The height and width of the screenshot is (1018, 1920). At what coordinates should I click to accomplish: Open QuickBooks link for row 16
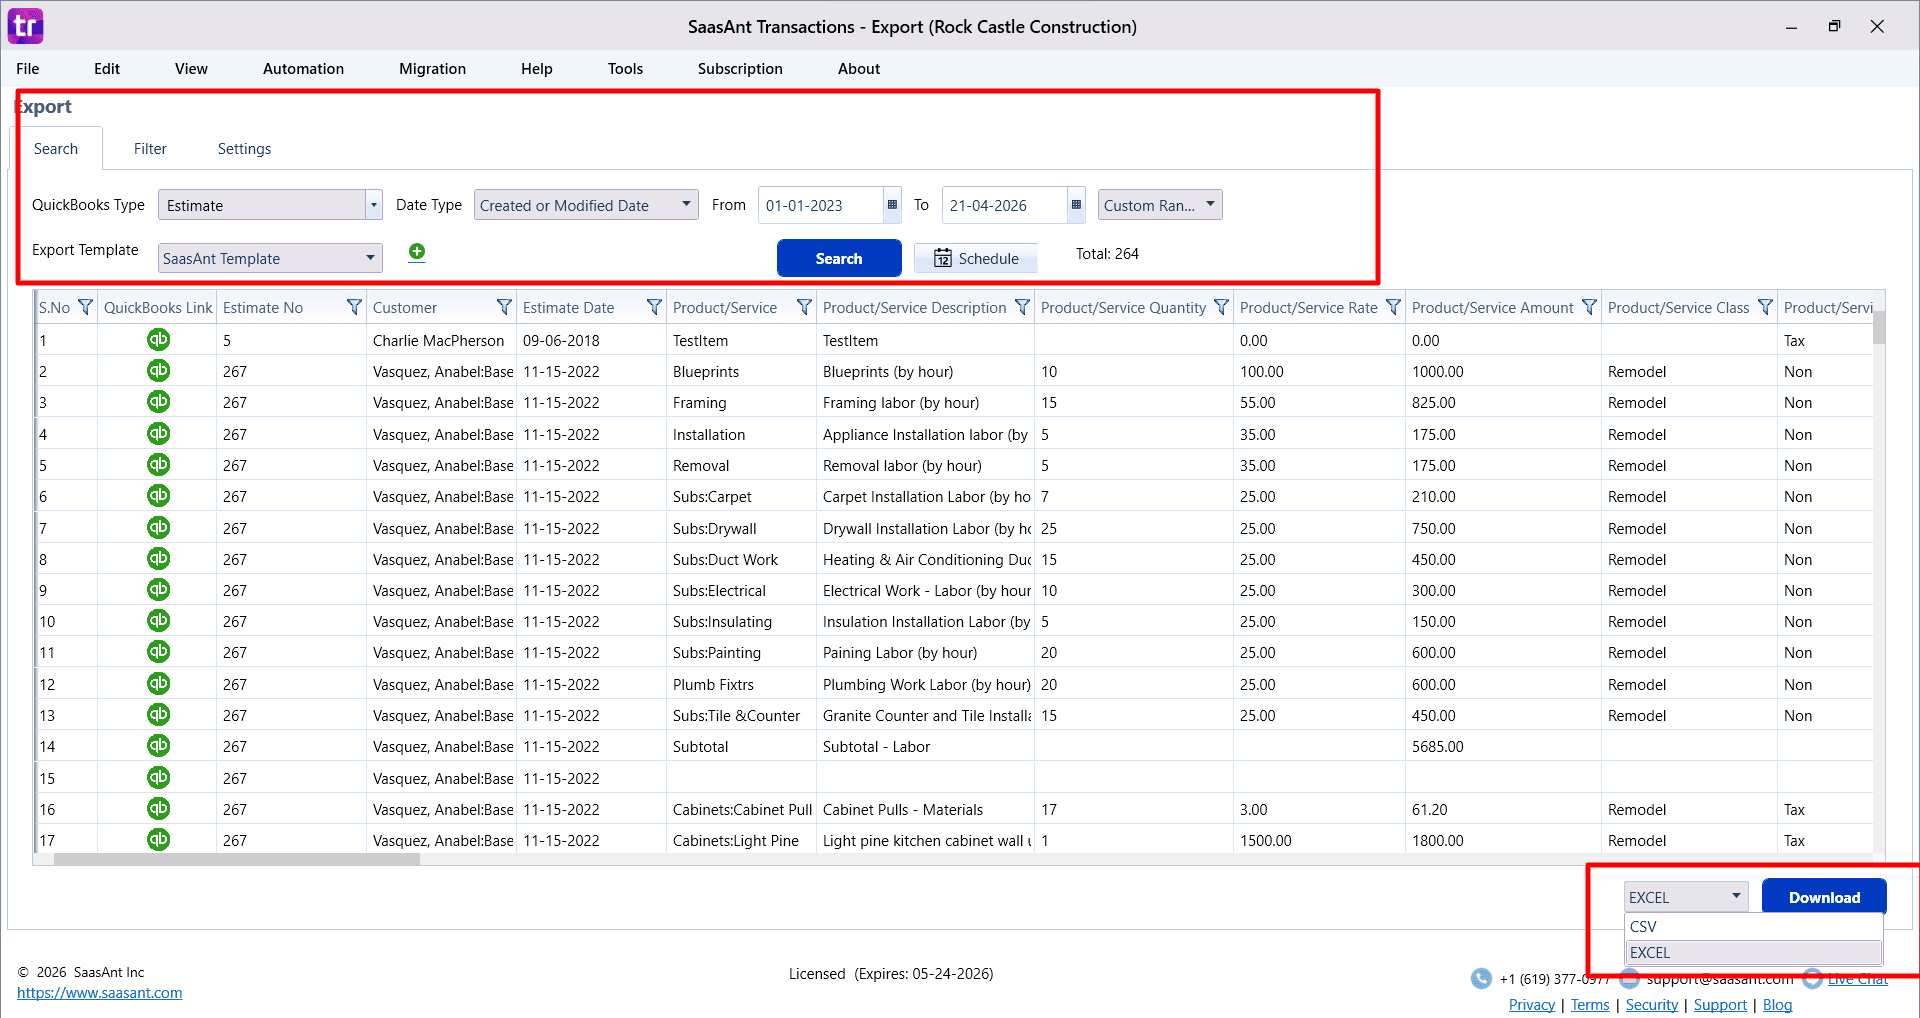point(158,809)
